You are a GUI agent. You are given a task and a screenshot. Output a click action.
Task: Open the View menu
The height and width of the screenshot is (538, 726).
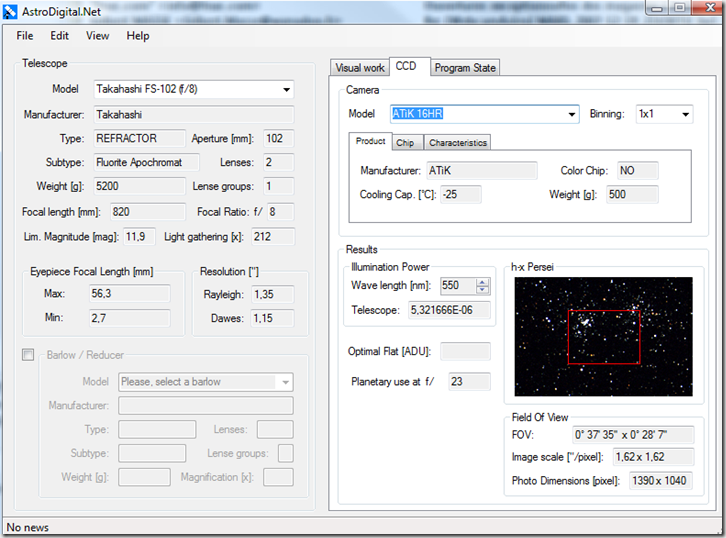point(97,36)
